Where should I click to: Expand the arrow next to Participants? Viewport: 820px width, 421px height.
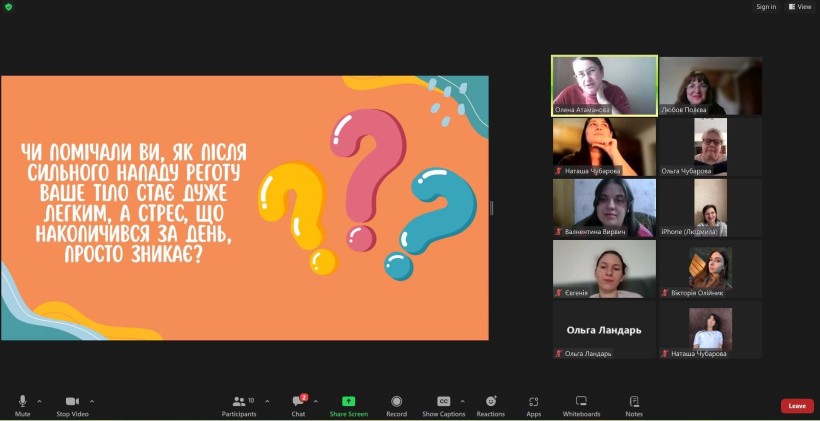click(267, 401)
